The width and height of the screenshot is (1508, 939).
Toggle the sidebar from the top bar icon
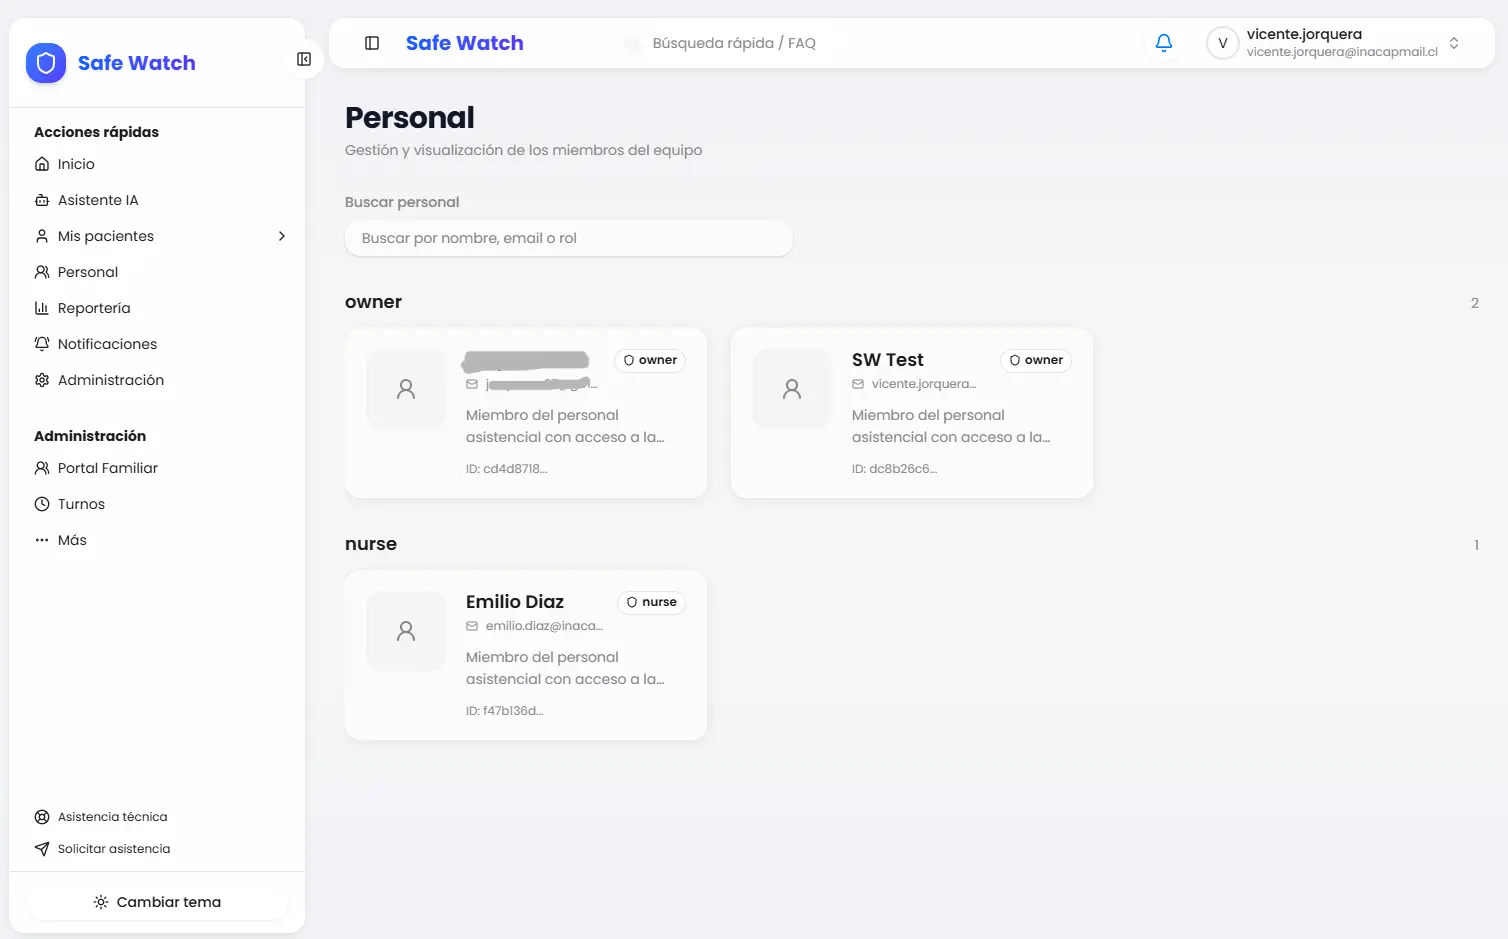pyautogui.click(x=372, y=43)
